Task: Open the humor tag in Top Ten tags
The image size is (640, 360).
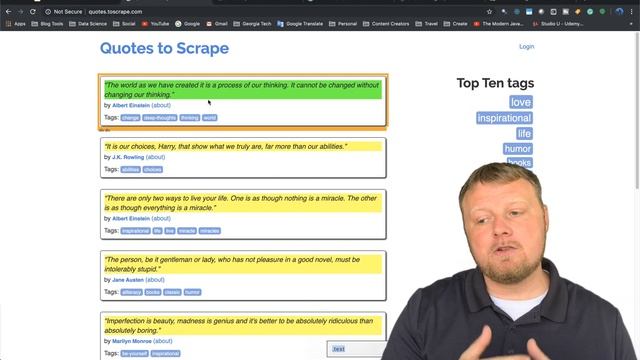Action: pyautogui.click(x=518, y=149)
